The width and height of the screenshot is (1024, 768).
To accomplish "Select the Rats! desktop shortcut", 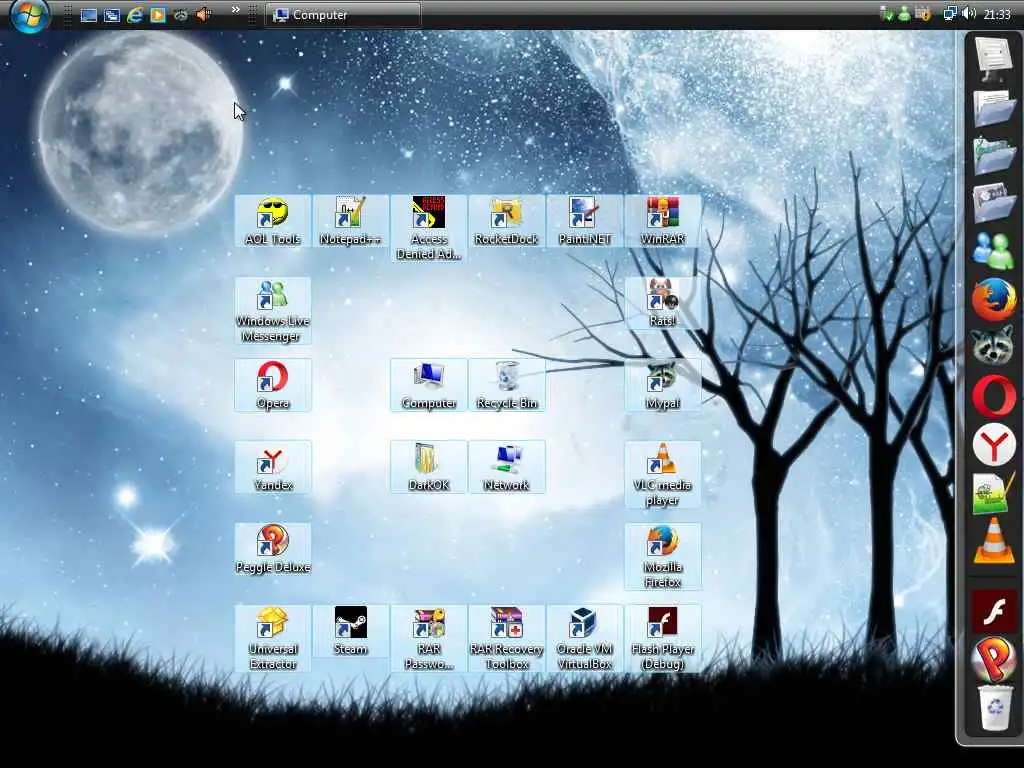I will (662, 303).
